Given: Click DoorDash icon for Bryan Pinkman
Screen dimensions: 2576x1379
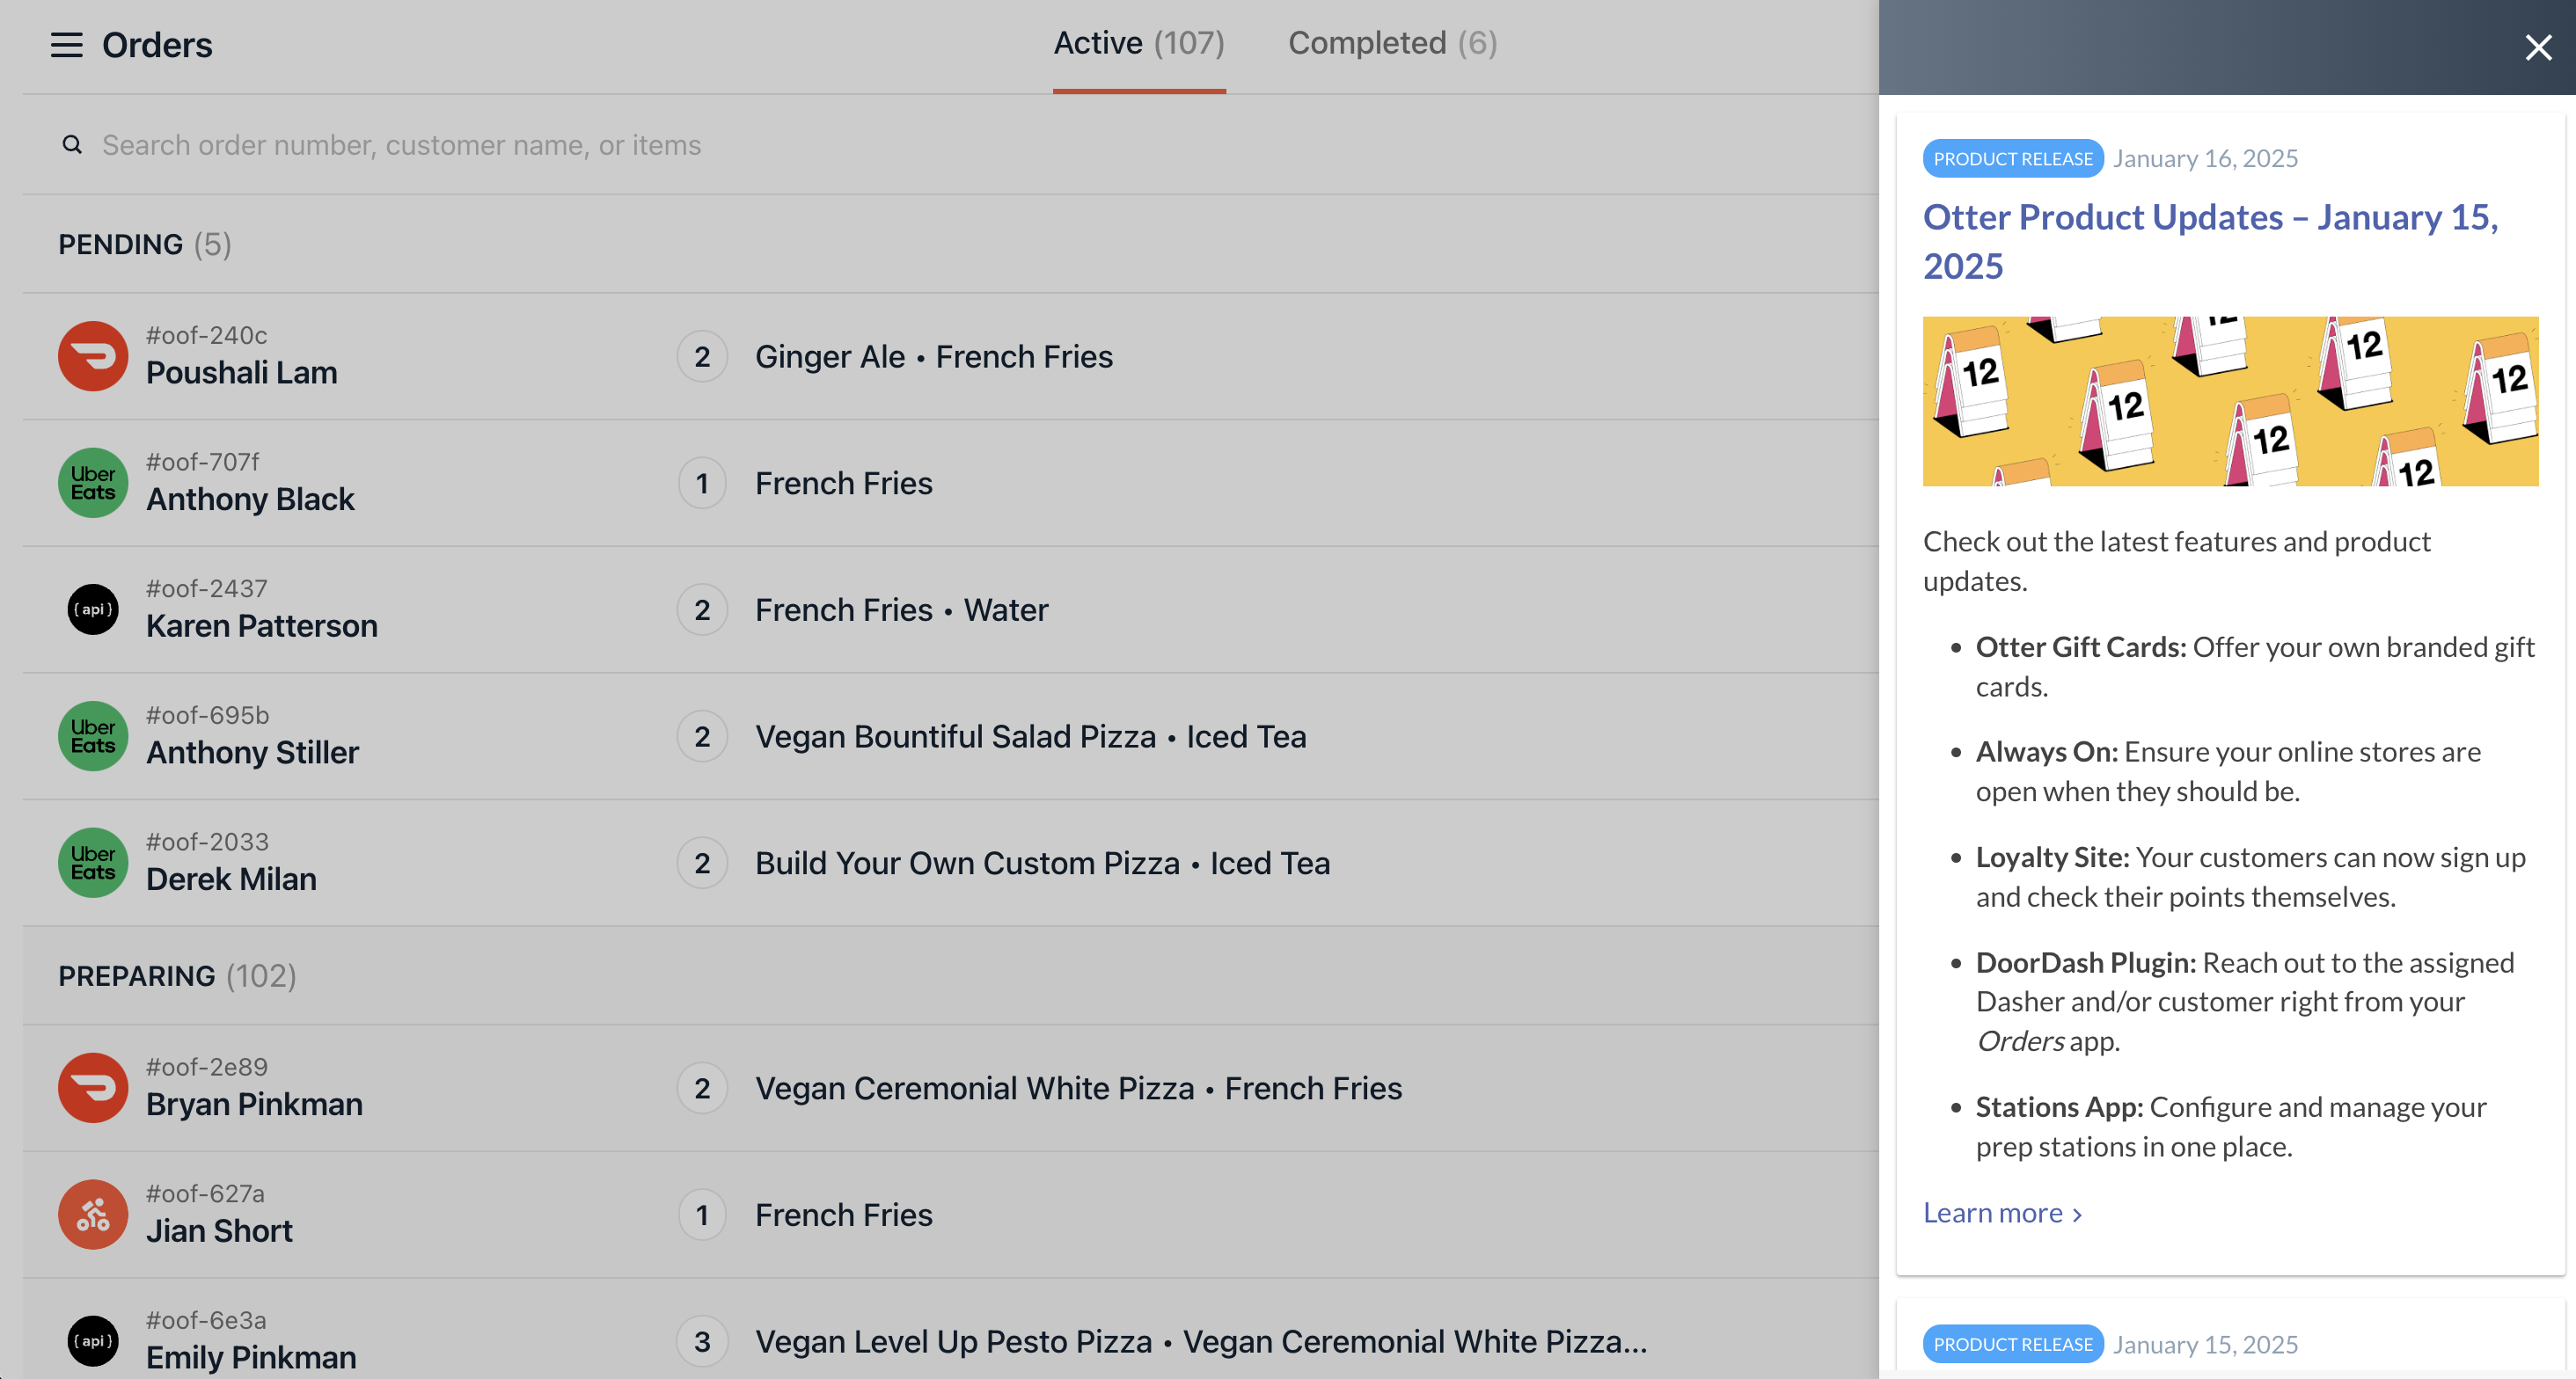Looking at the screenshot, I should pyautogui.click(x=93, y=1088).
